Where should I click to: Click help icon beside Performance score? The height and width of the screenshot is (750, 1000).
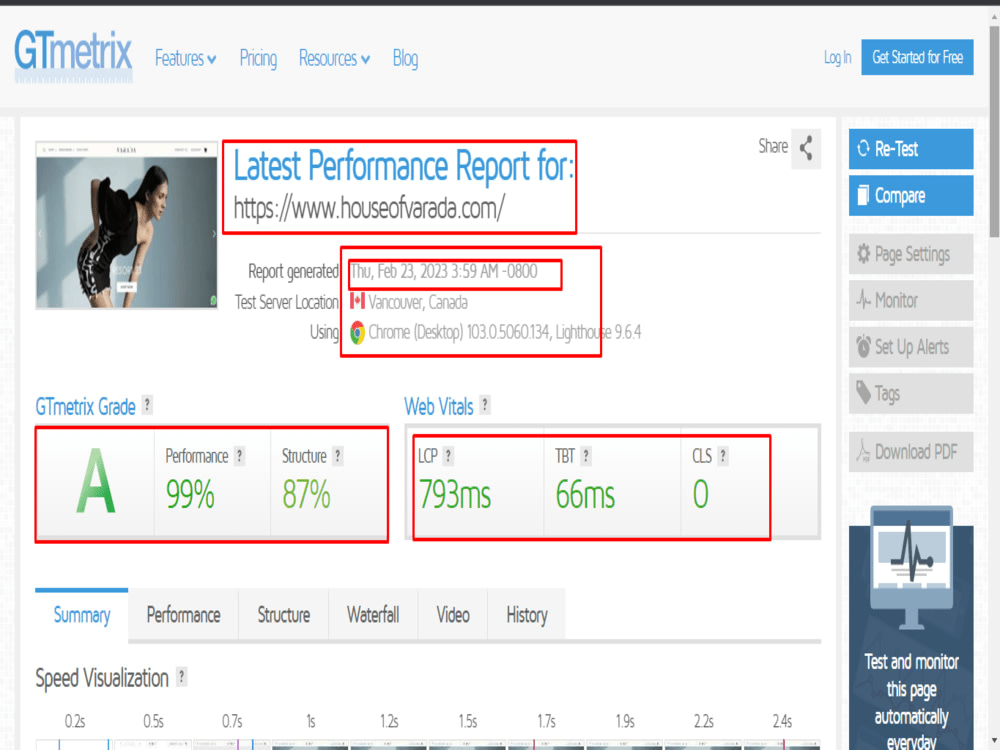point(239,455)
